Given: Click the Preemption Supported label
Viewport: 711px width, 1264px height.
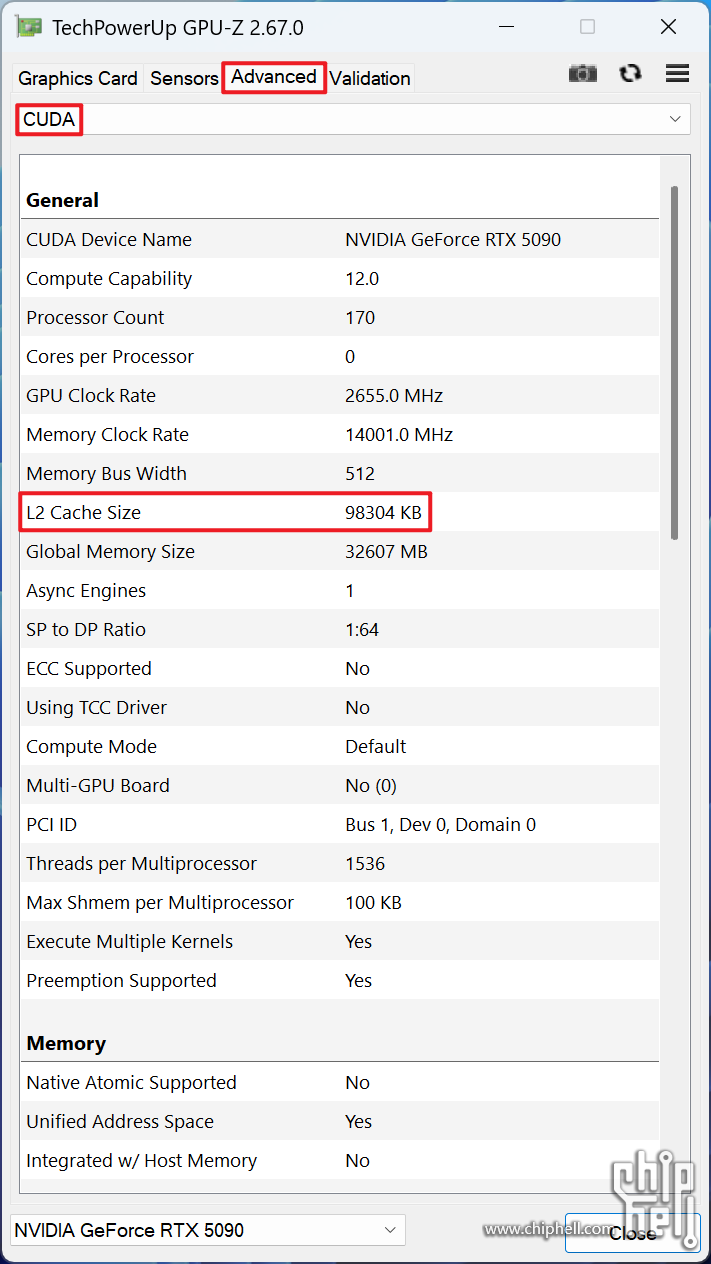Looking at the screenshot, I should (121, 981).
